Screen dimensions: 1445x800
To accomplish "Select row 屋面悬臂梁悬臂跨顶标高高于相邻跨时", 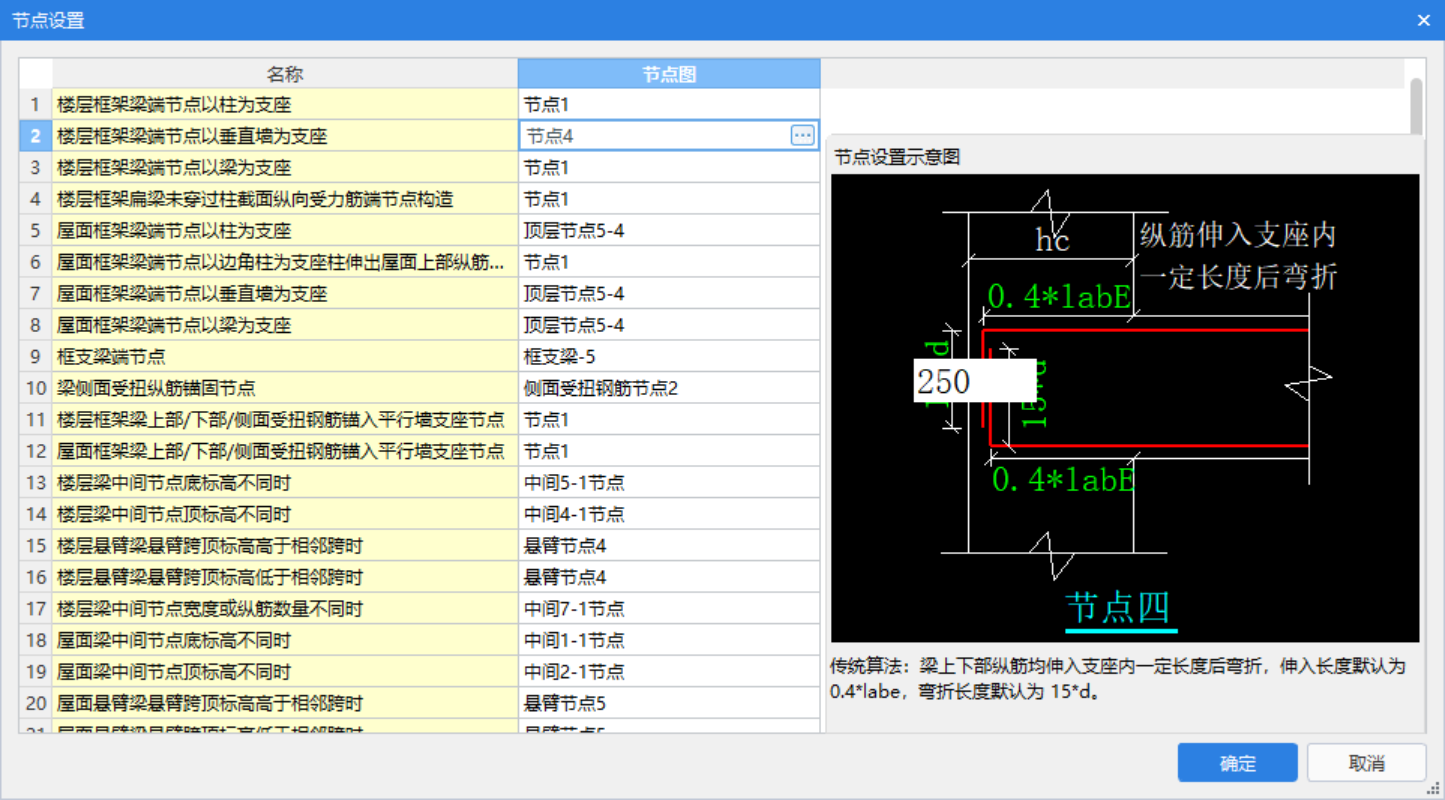I will 285,703.
